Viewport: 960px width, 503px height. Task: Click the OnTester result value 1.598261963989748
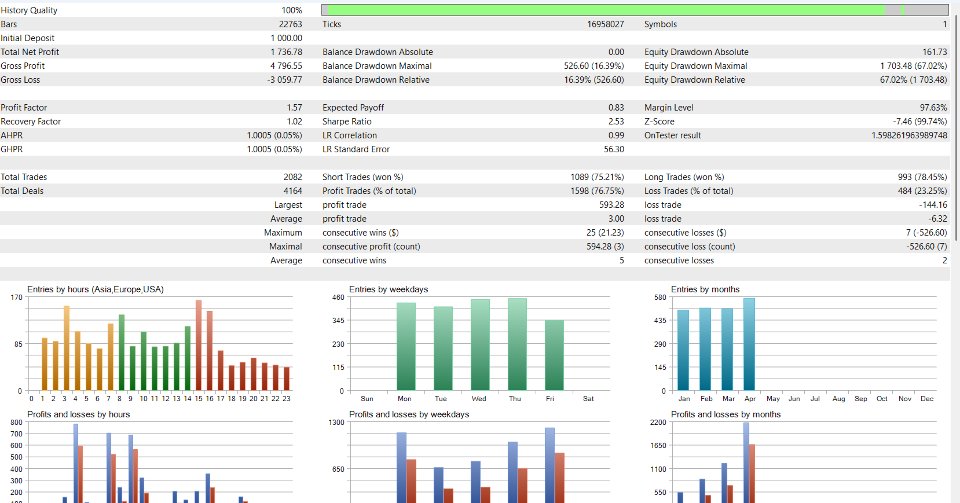click(x=909, y=135)
